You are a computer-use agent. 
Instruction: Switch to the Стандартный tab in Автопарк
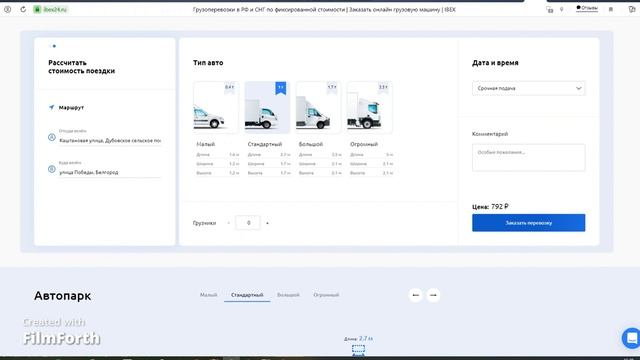tap(247, 295)
